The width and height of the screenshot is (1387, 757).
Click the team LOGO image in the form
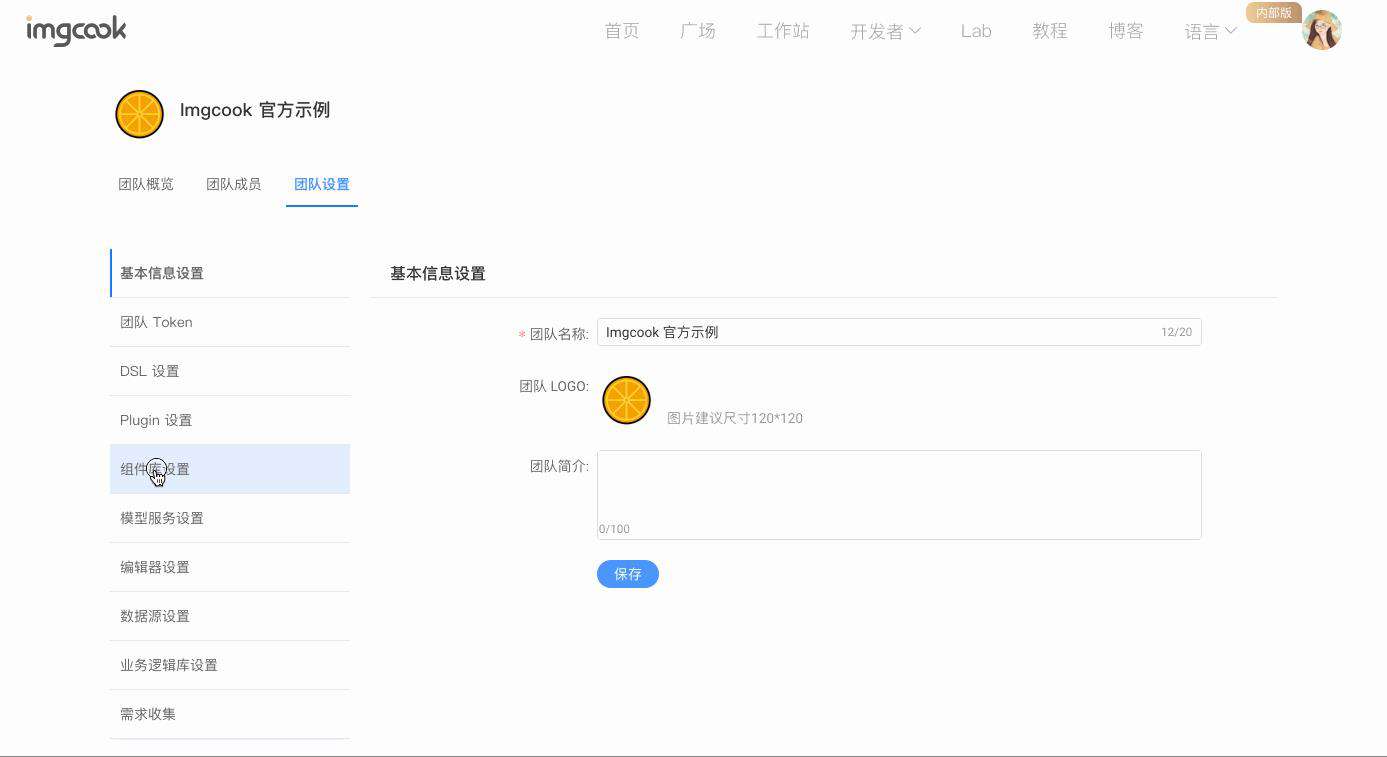click(626, 400)
